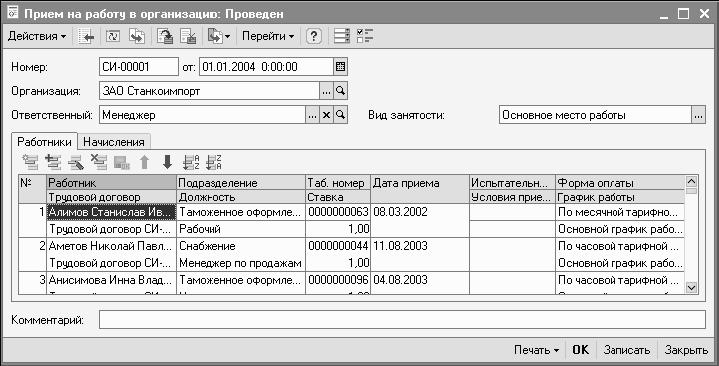Screen dimensions: 719x366
Task: Sort rows ascending A-Z
Action: tap(191, 162)
